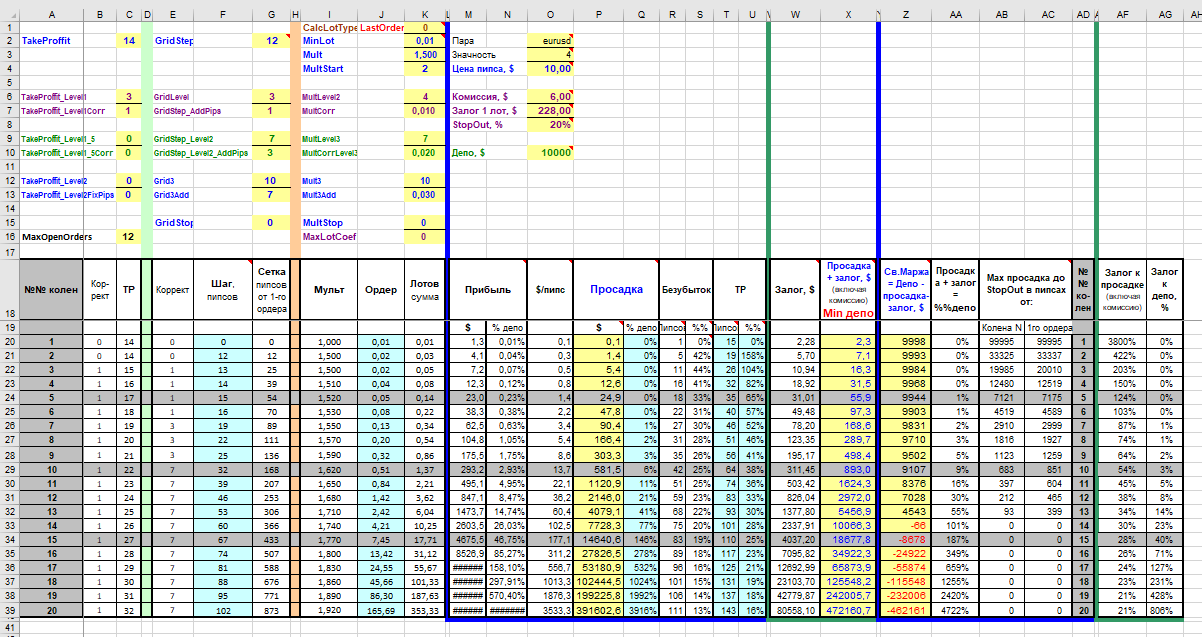This screenshot has height=637, width=1202.
Task: Click the 806% cell in the last row
Action: [x=1165, y=609]
